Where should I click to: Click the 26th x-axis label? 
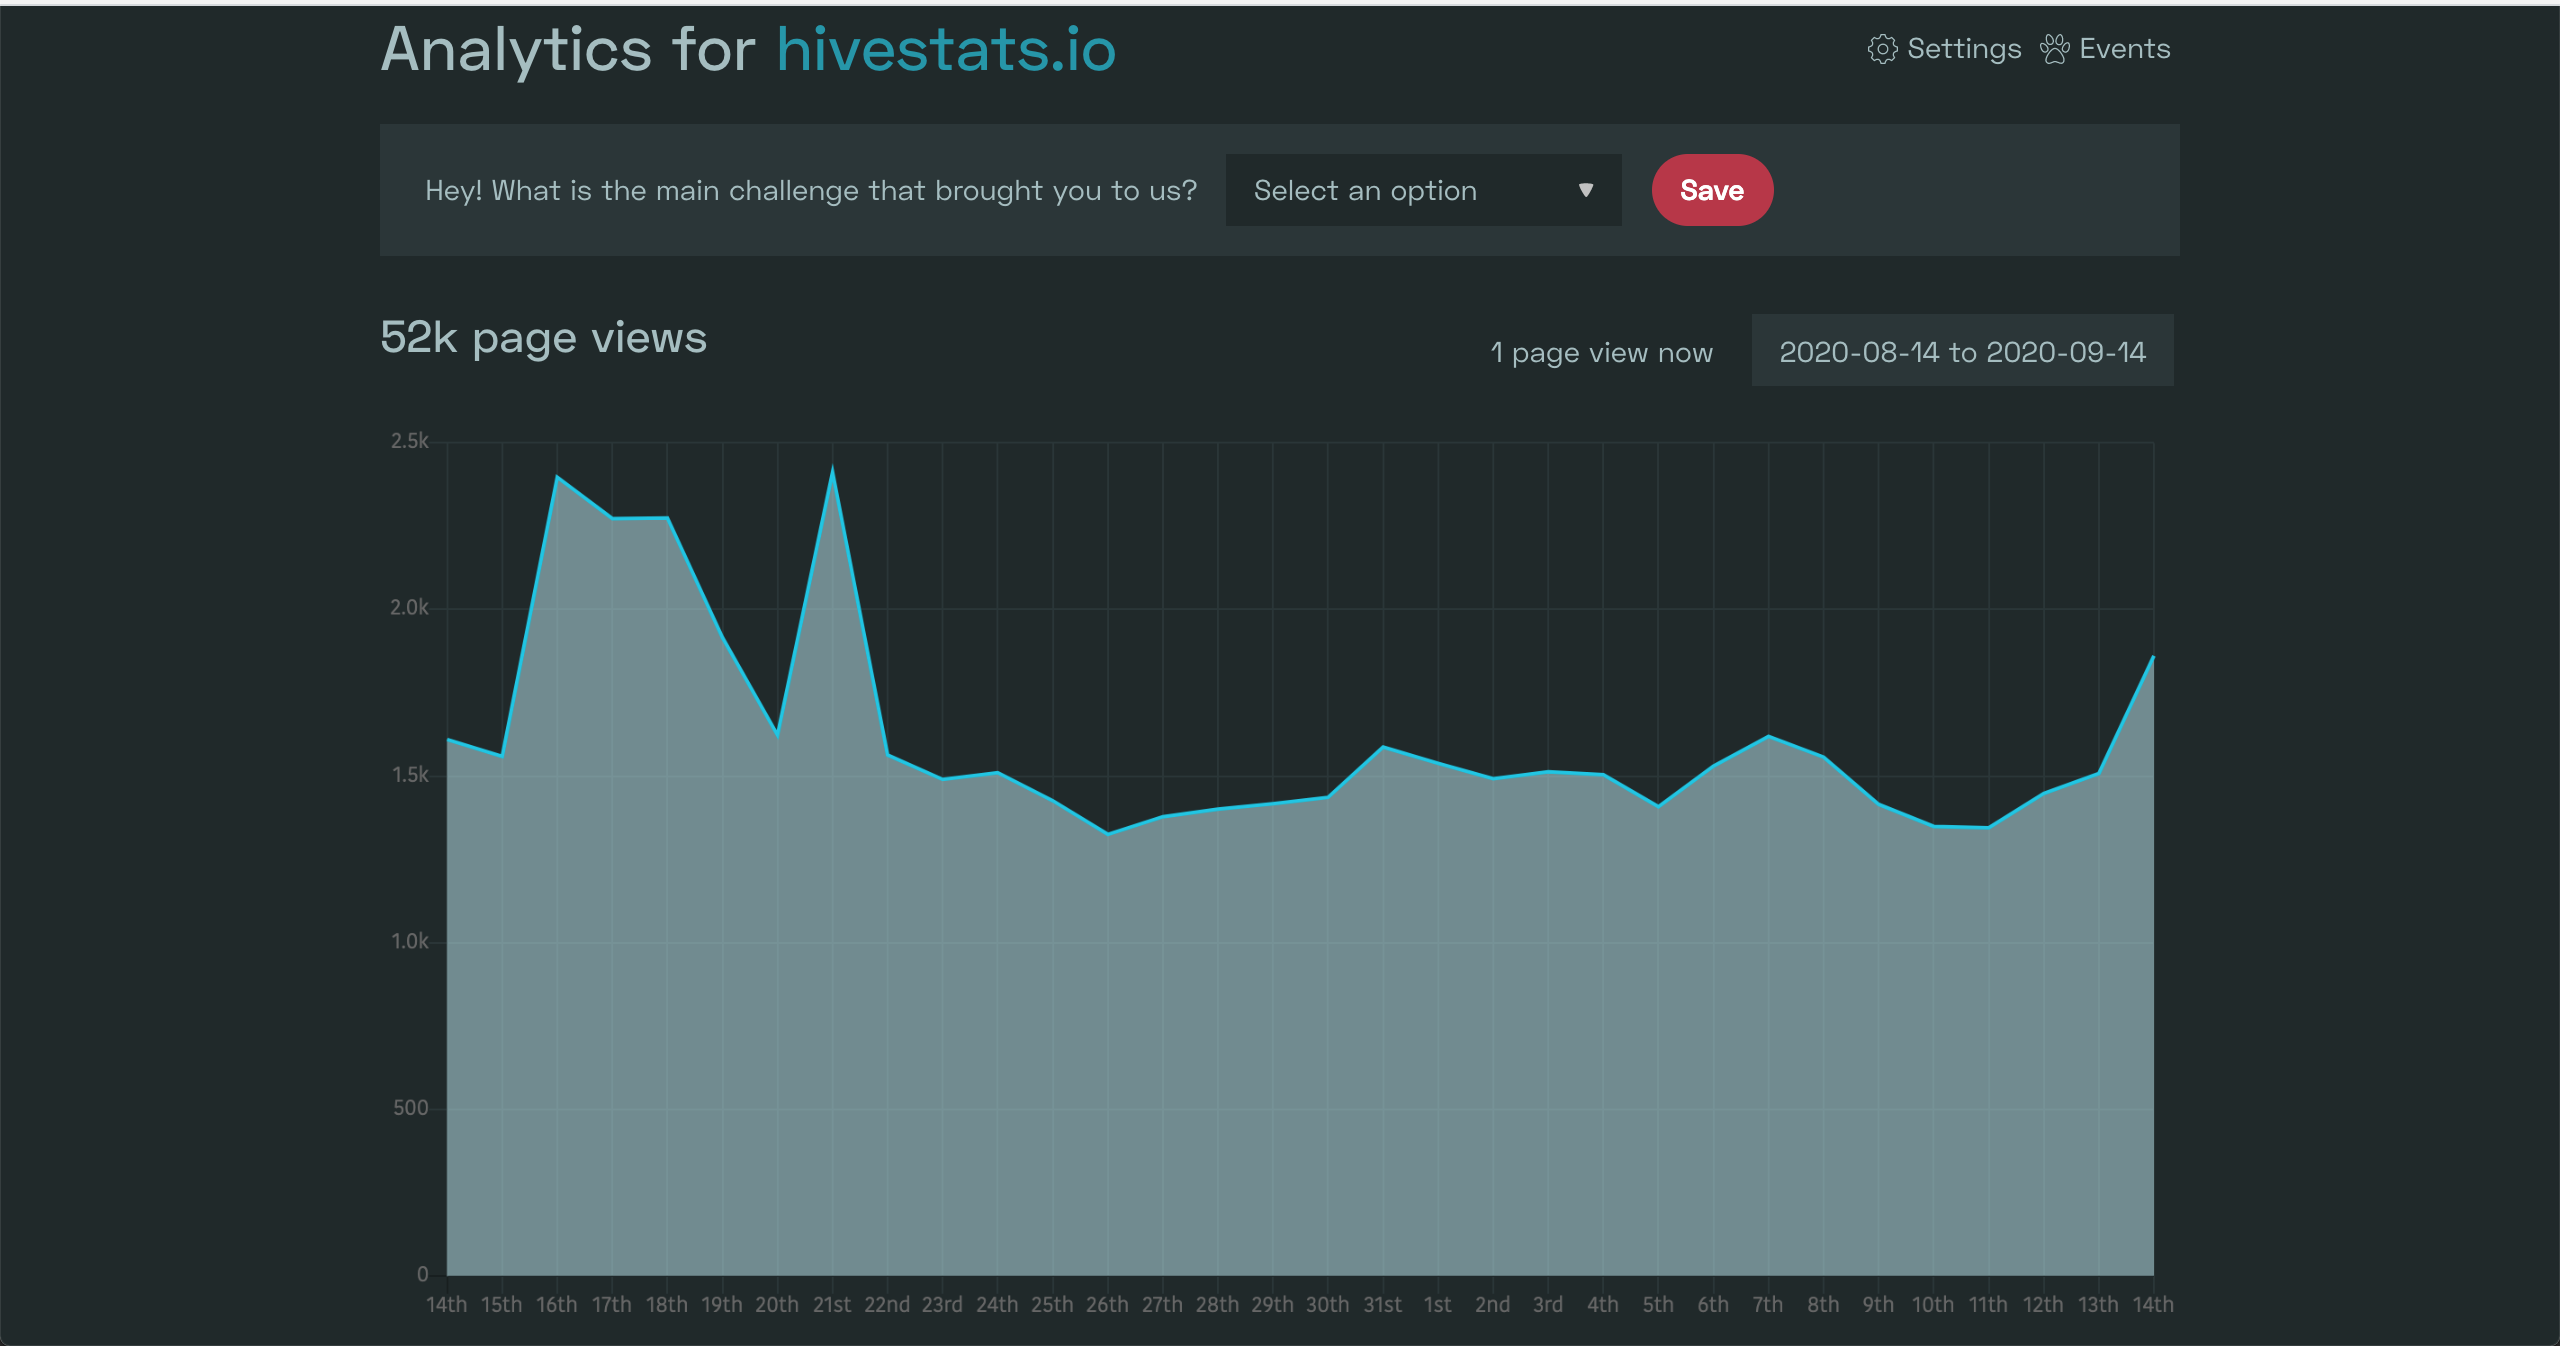[1107, 1305]
